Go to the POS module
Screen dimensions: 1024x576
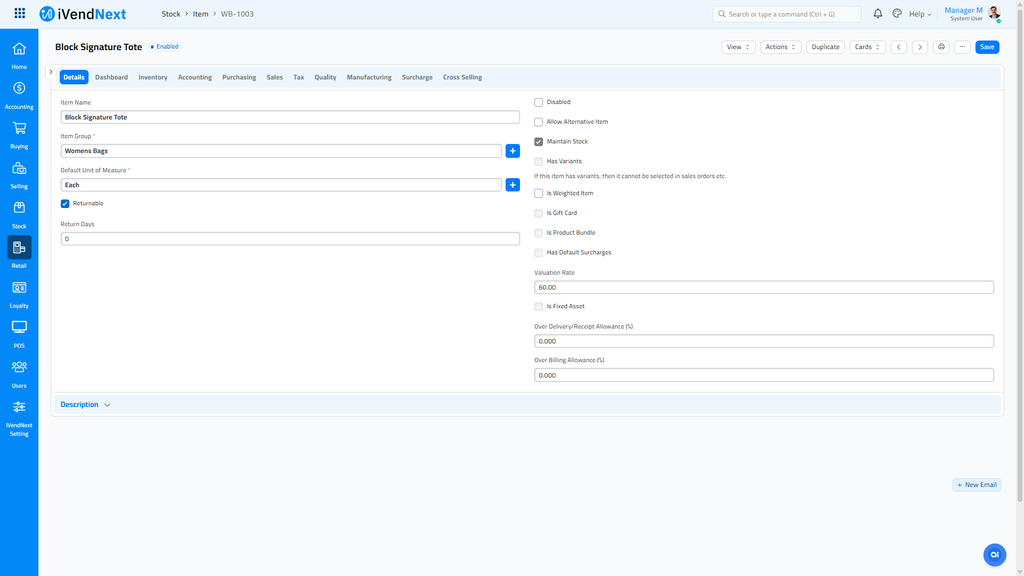point(19,328)
